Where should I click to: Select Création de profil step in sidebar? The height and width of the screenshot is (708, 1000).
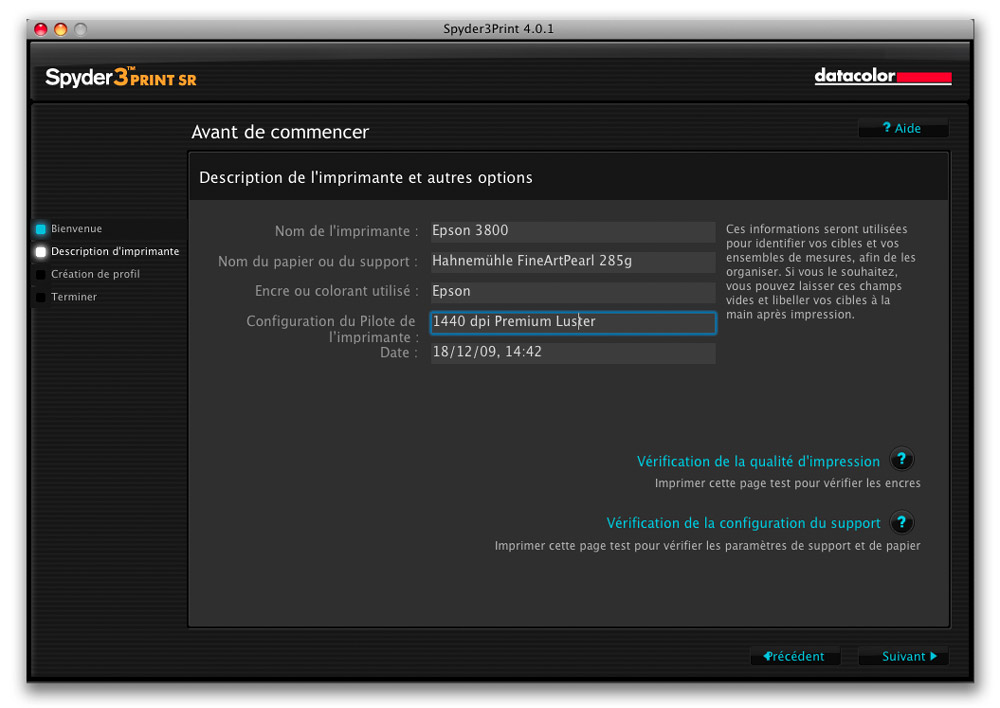point(95,274)
